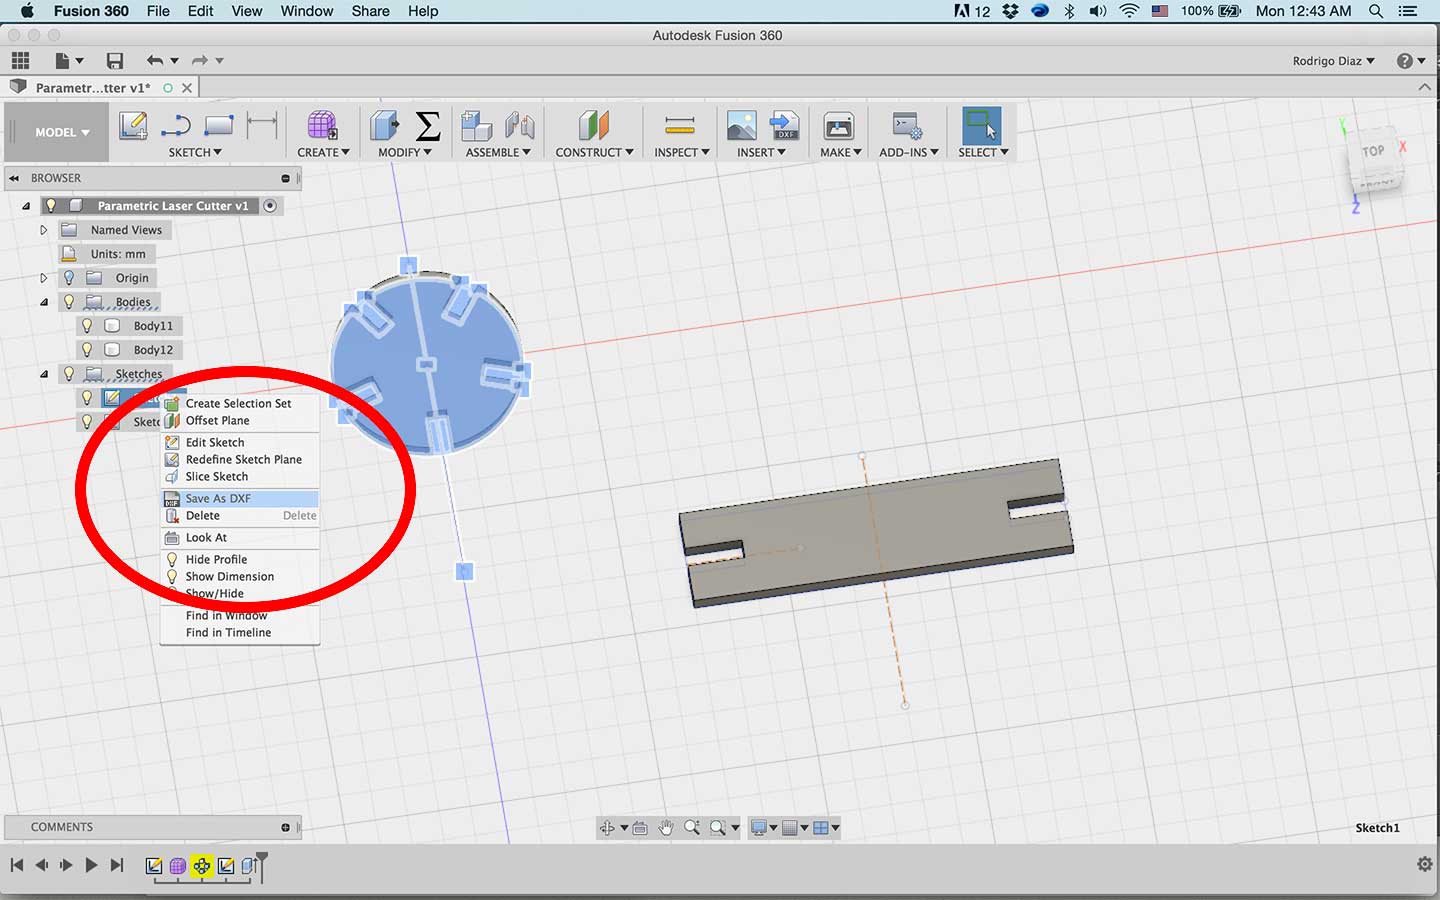Toggle the Sketches folder lightbulb
Image resolution: width=1440 pixels, height=900 pixels.
point(69,374)
